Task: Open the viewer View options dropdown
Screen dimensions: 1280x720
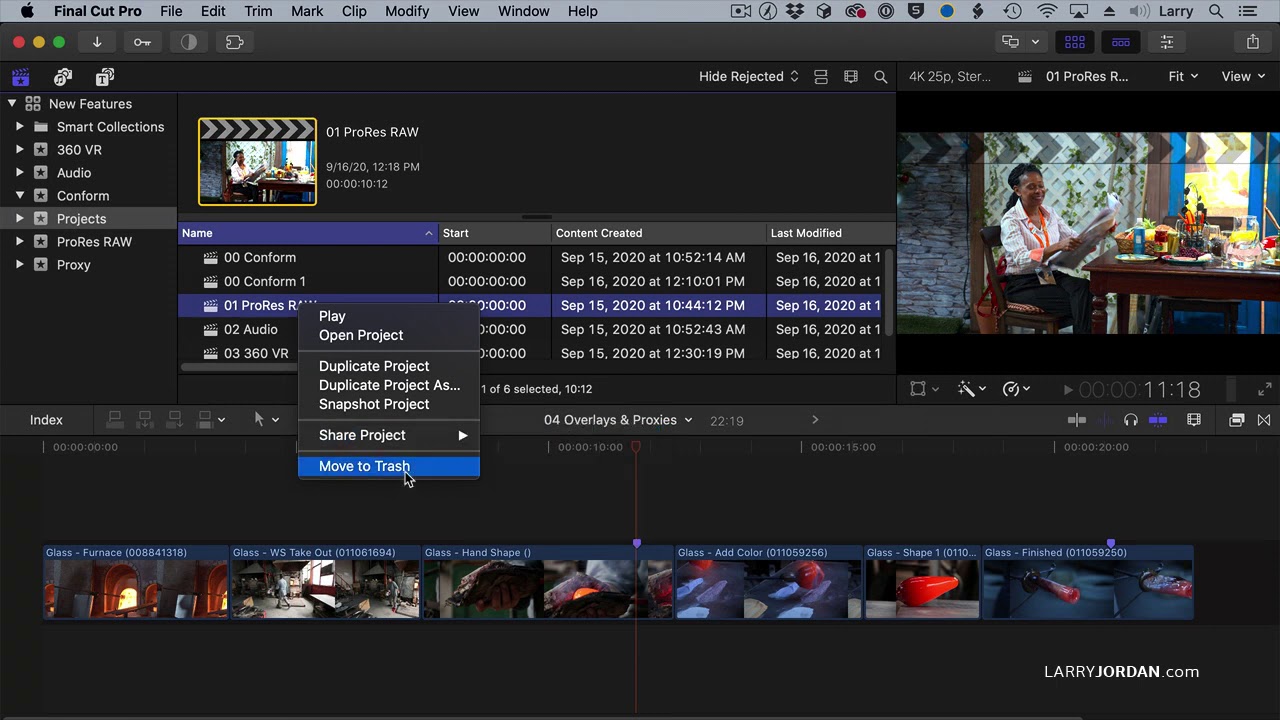Action: [x=1243, y=76]
